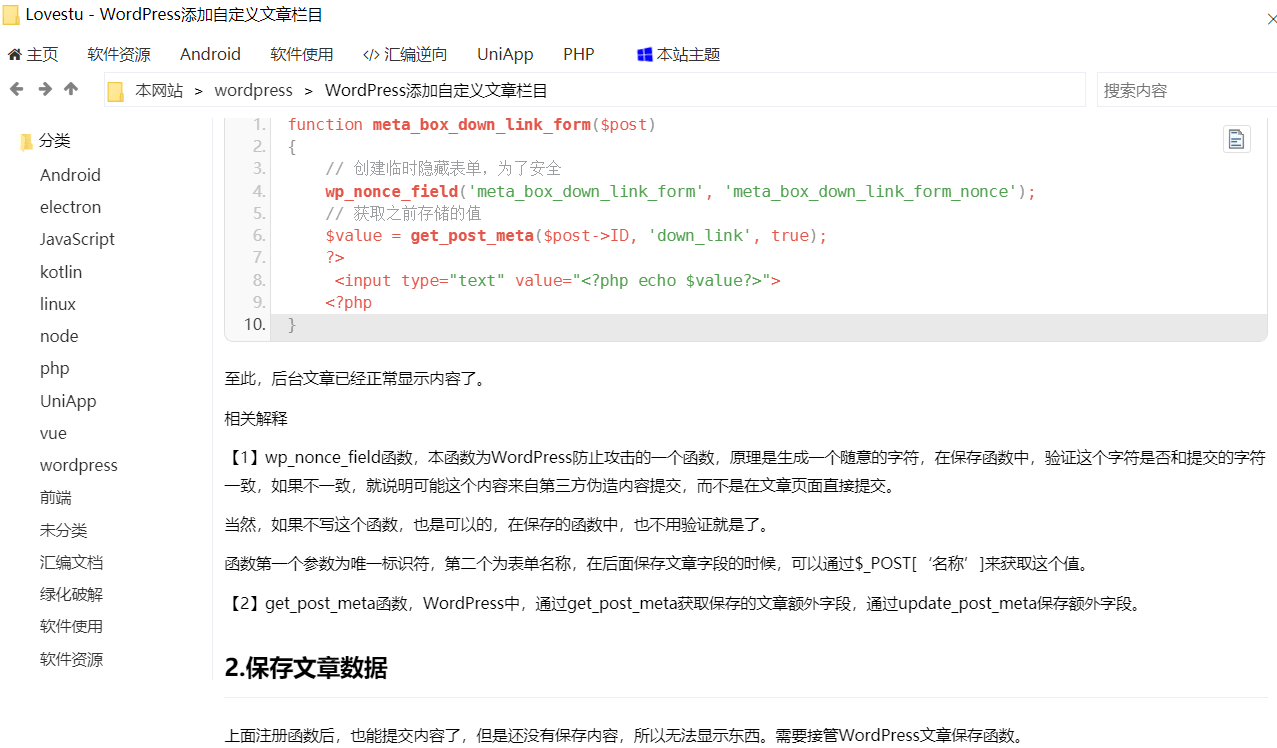Click the 相关解释 paragraph text
This screenshot has height=748, width=1277.
[x=256, y=418]
